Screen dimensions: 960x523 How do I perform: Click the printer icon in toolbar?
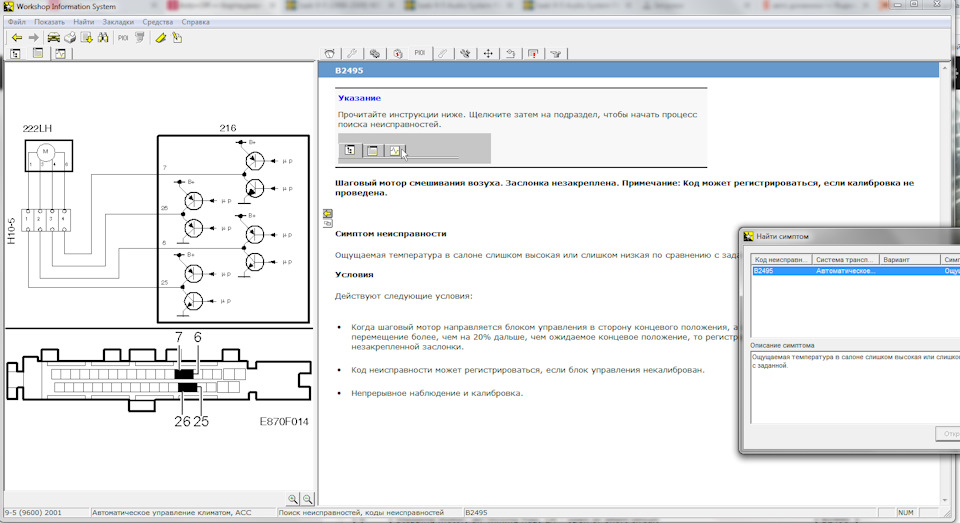[x=70, y=38]
